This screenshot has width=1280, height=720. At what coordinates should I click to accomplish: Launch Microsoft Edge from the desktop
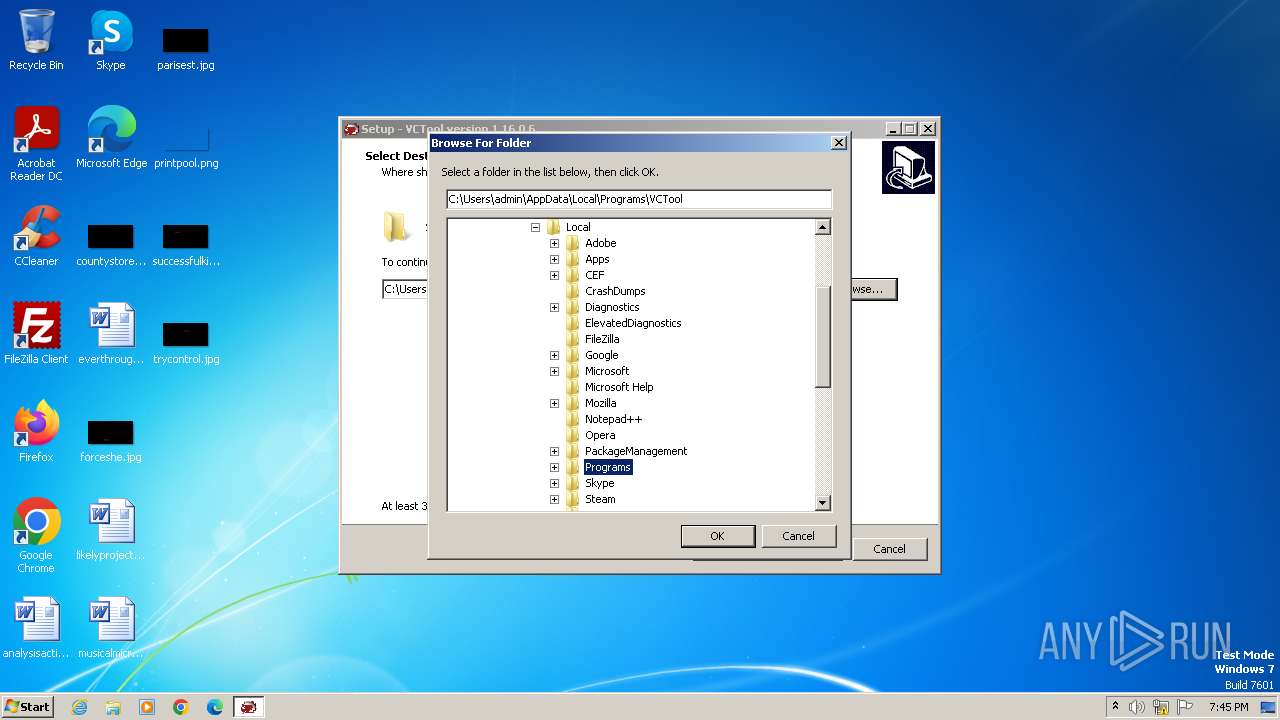[111, 138]
